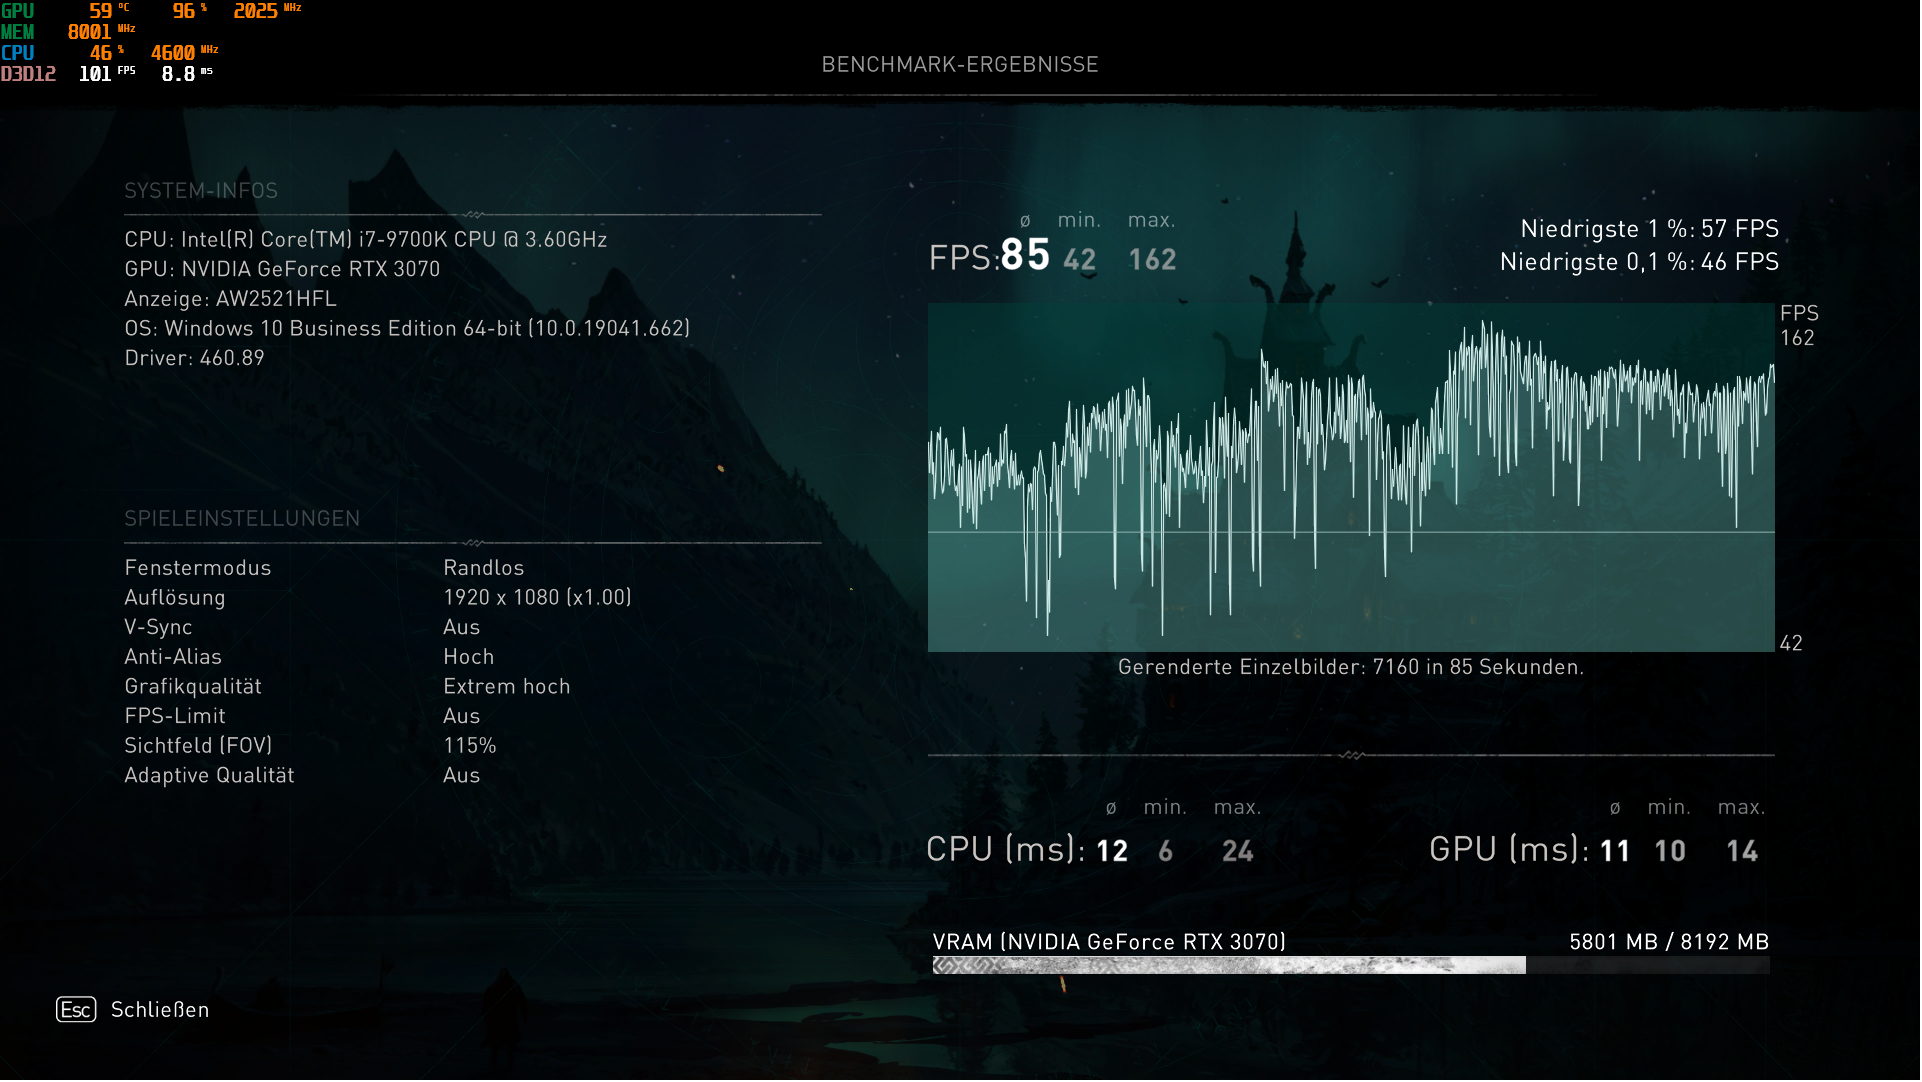Click the Schließen close label
The height and width of the screenshot is (1082, 1922).
click(x=160, y=1011)
